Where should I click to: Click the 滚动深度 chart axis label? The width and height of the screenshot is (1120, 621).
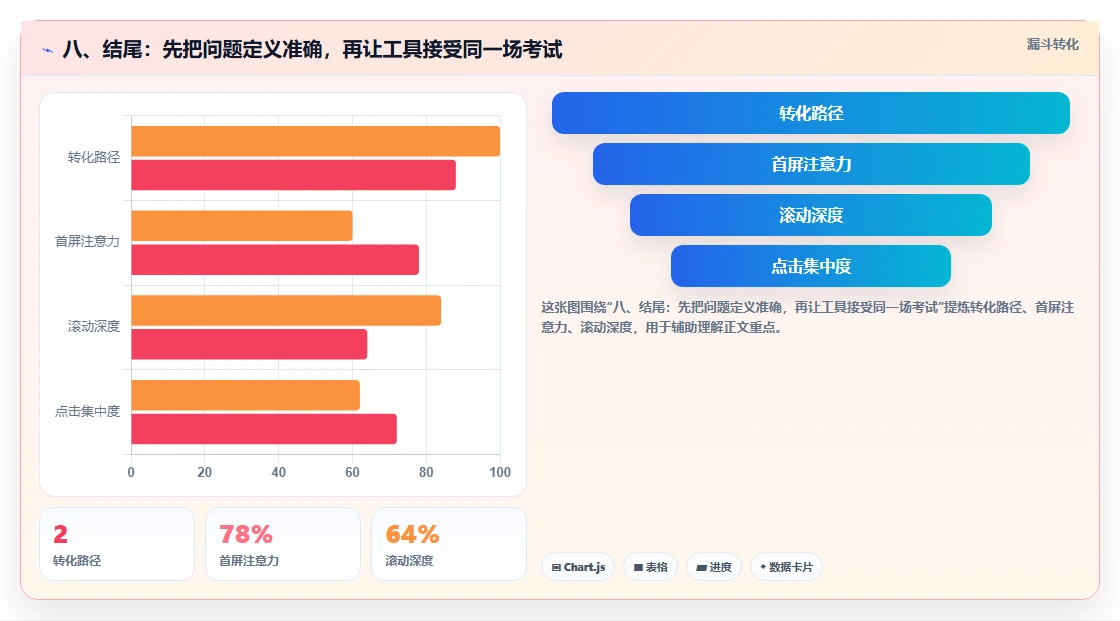tap(94, 327)
